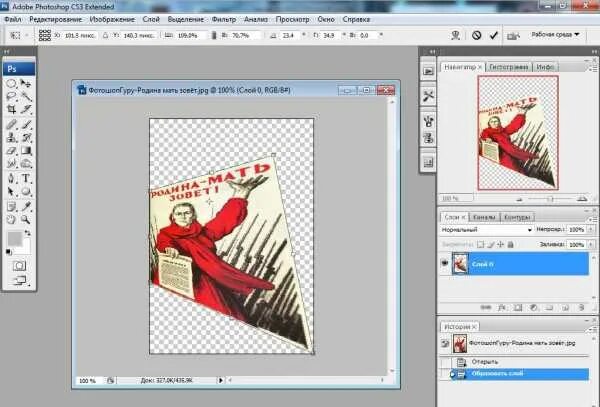The image size is (600, 407).
Task: Commit the transform with the checkmark
Action: pos(494,35)
